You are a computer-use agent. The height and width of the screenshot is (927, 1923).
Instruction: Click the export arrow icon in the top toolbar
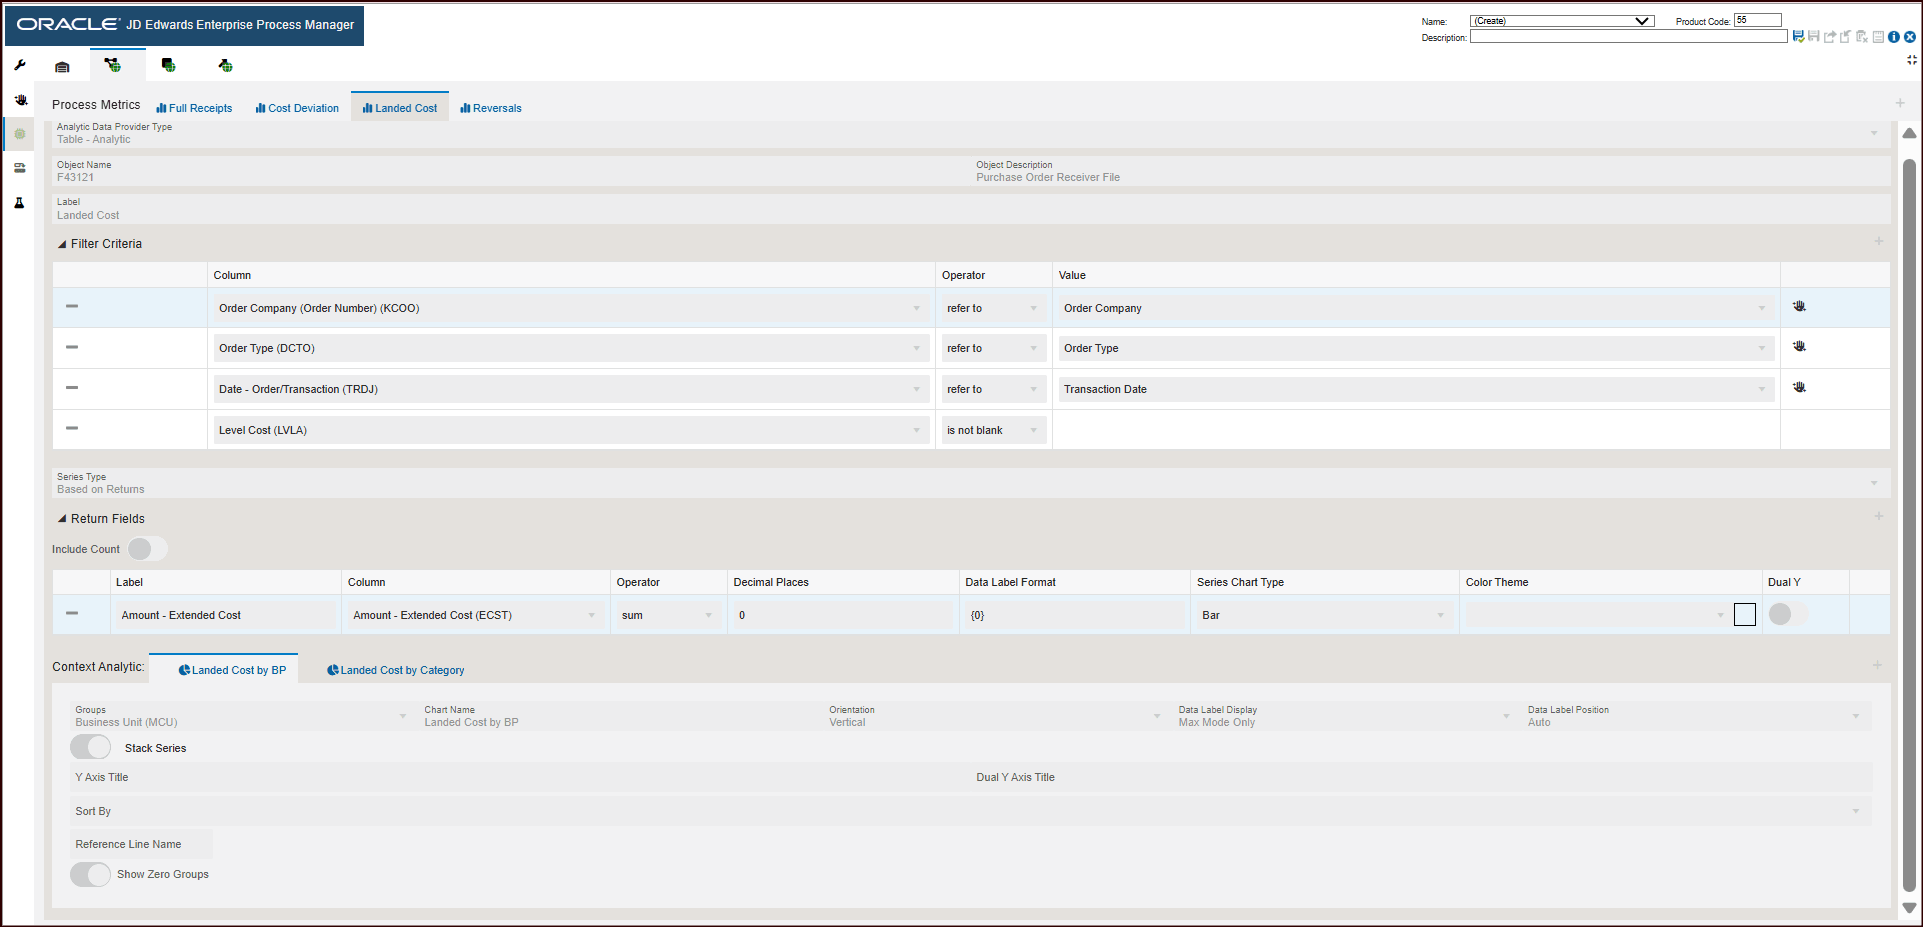coord(1830,36)
